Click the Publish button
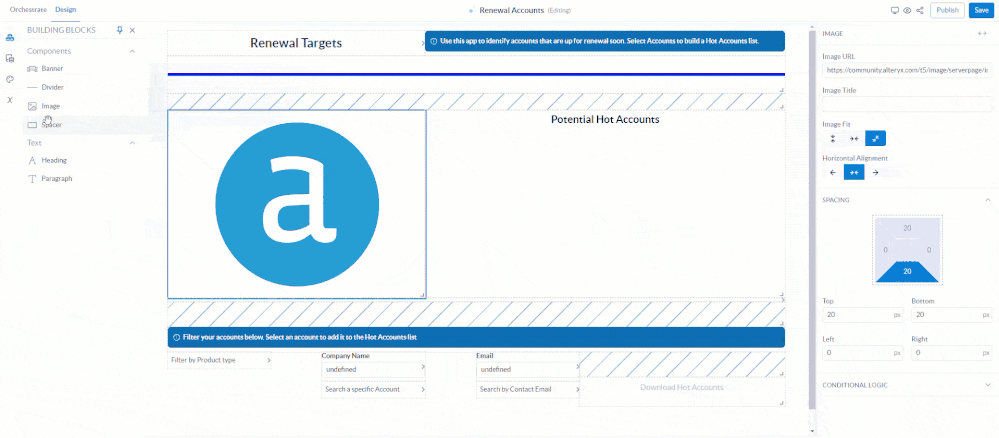The image size is (999, 438). (947, 10)
